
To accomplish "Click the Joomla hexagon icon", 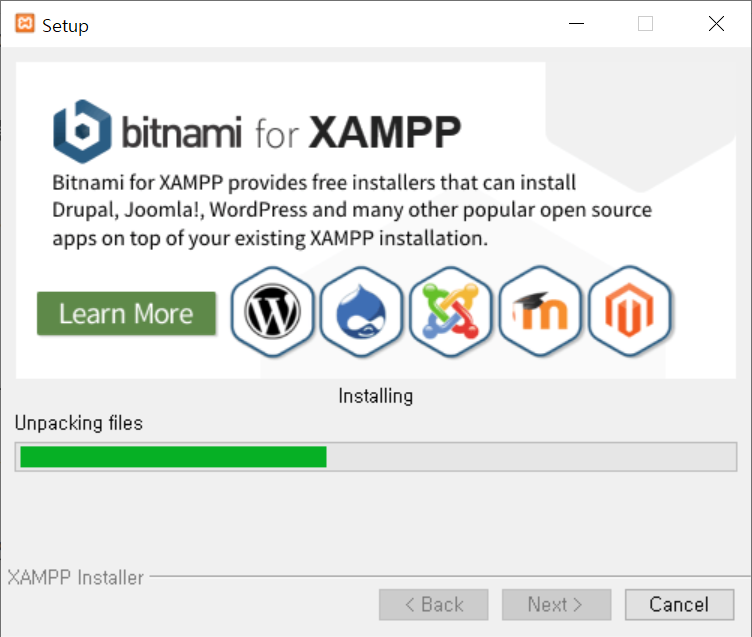I will click(x=451, y=312).
